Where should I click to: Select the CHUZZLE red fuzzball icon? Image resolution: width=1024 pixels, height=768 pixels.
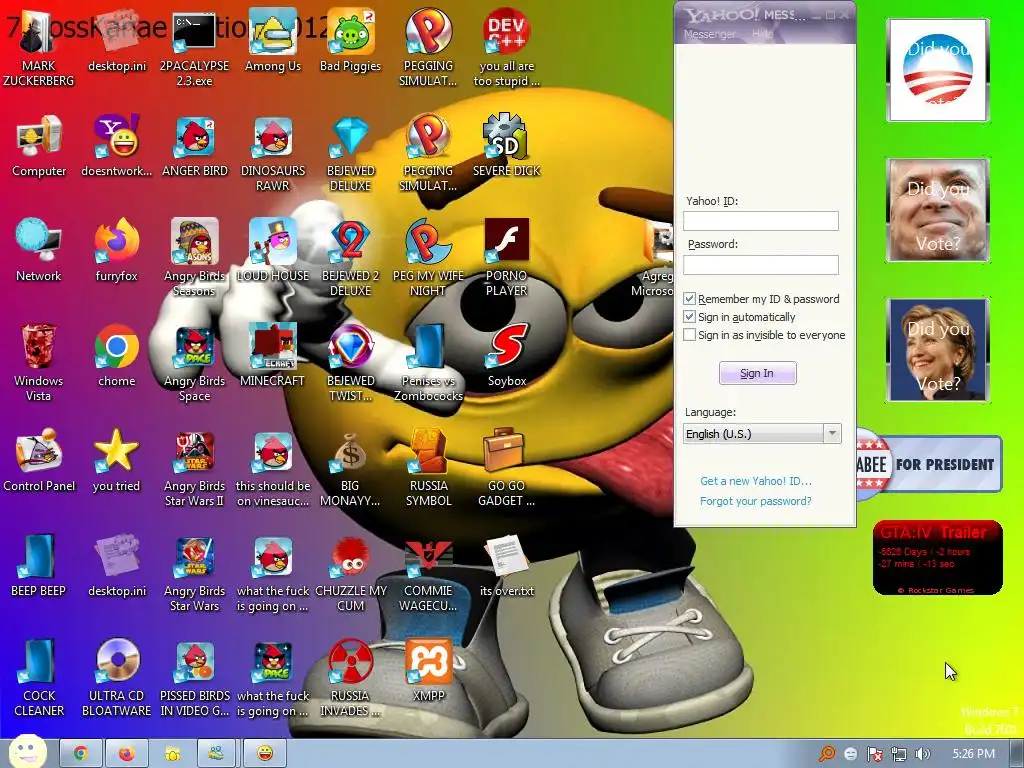(350, 573)
